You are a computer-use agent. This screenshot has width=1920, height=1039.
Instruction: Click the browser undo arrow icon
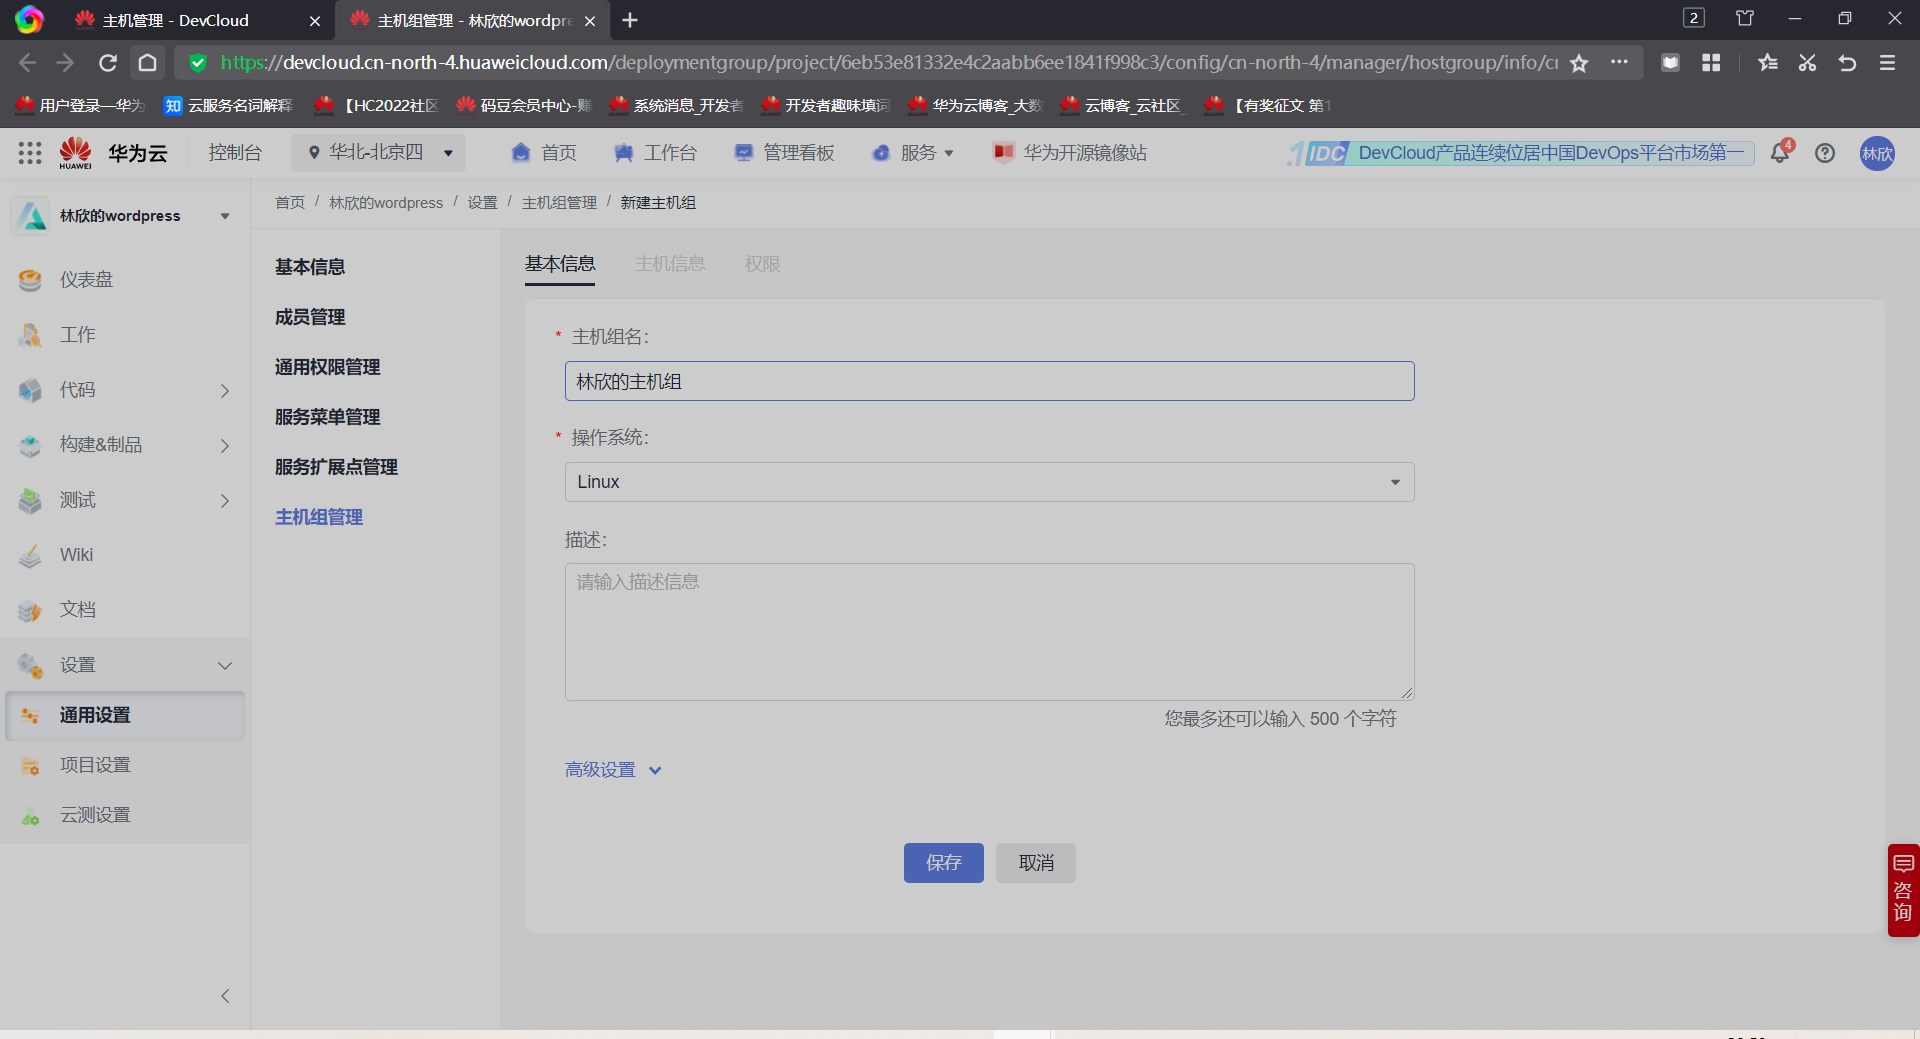[x=1847, y=63]
